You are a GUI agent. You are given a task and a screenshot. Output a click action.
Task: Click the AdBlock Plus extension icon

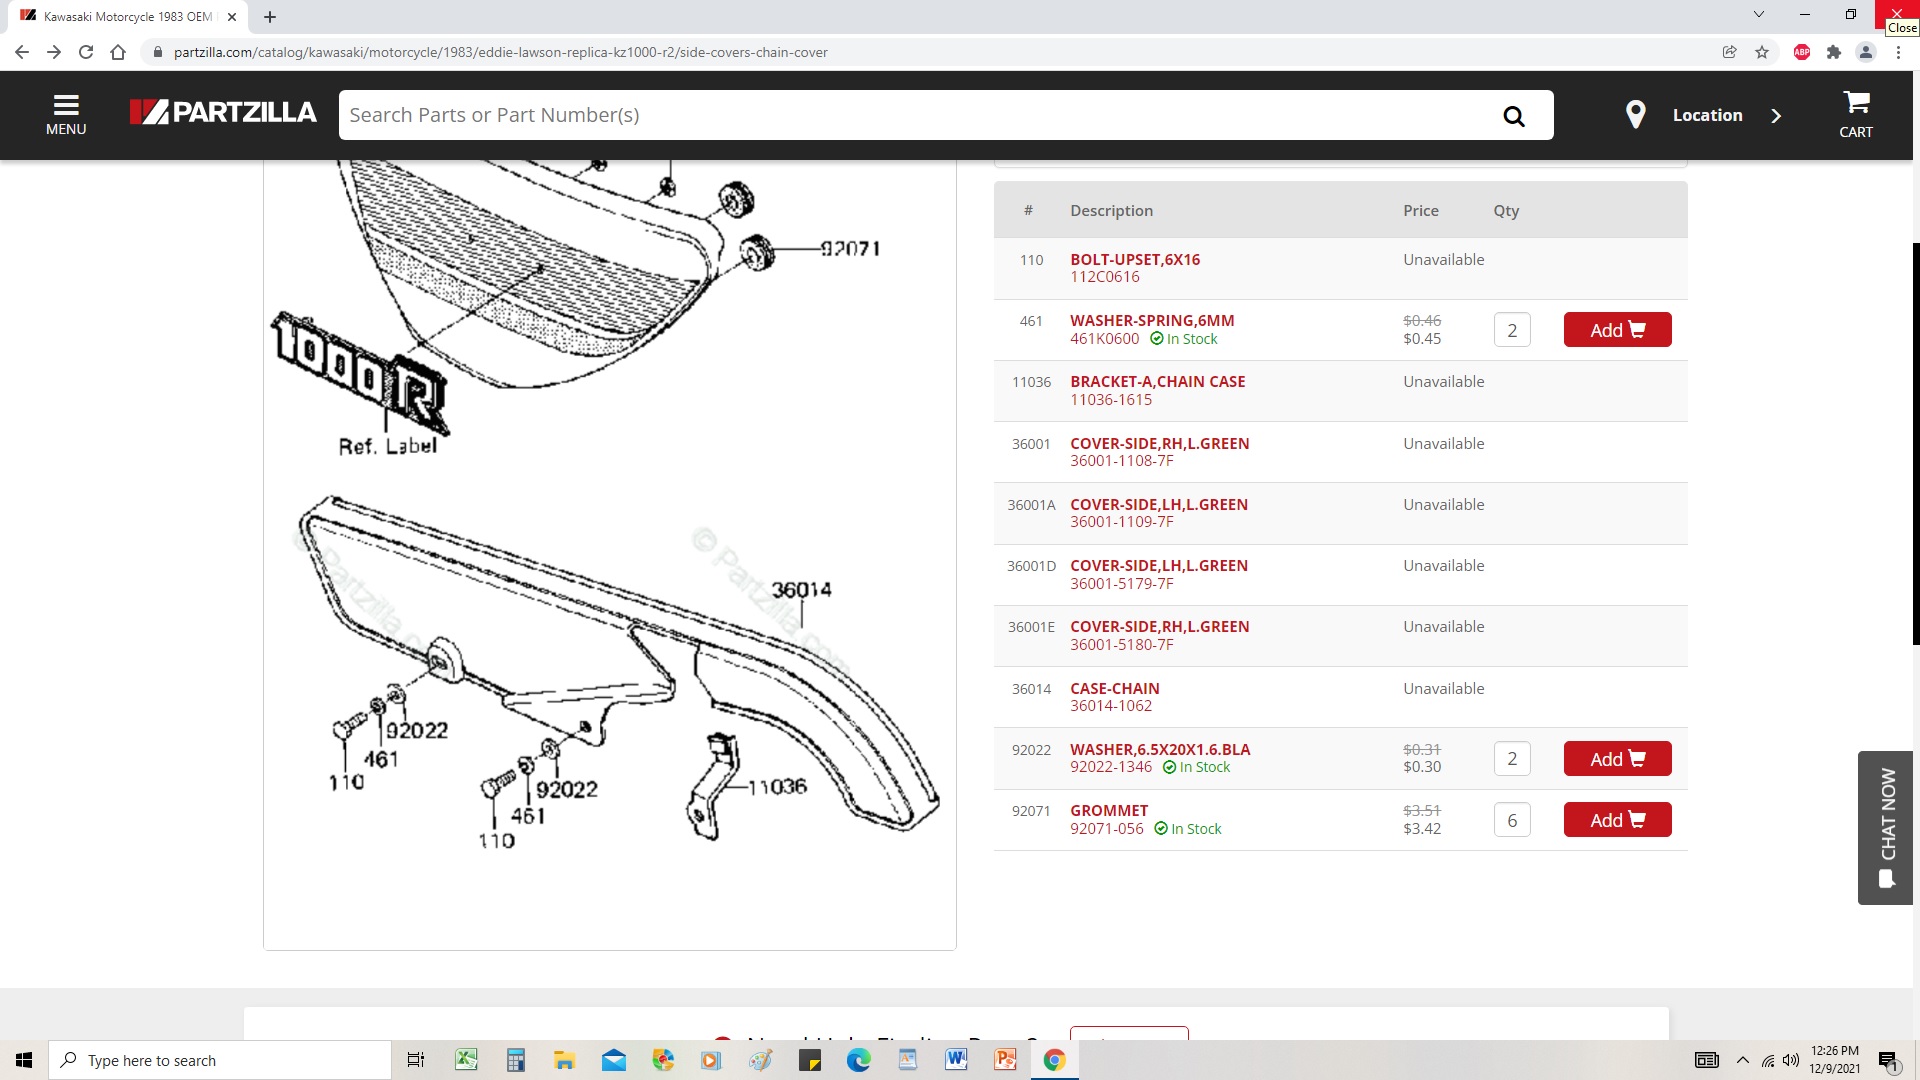[x=1802, y=52]
